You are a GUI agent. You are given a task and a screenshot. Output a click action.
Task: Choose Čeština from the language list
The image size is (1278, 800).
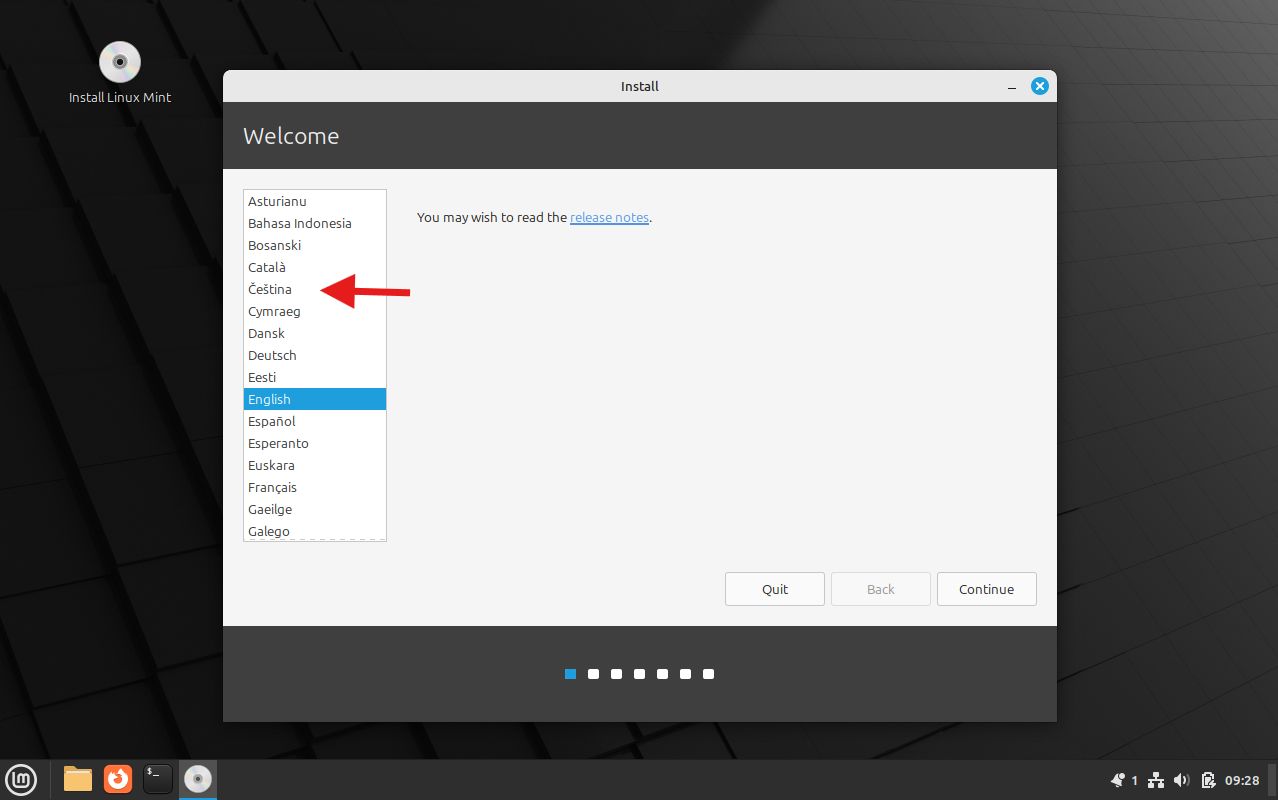[x=270, y=289]
